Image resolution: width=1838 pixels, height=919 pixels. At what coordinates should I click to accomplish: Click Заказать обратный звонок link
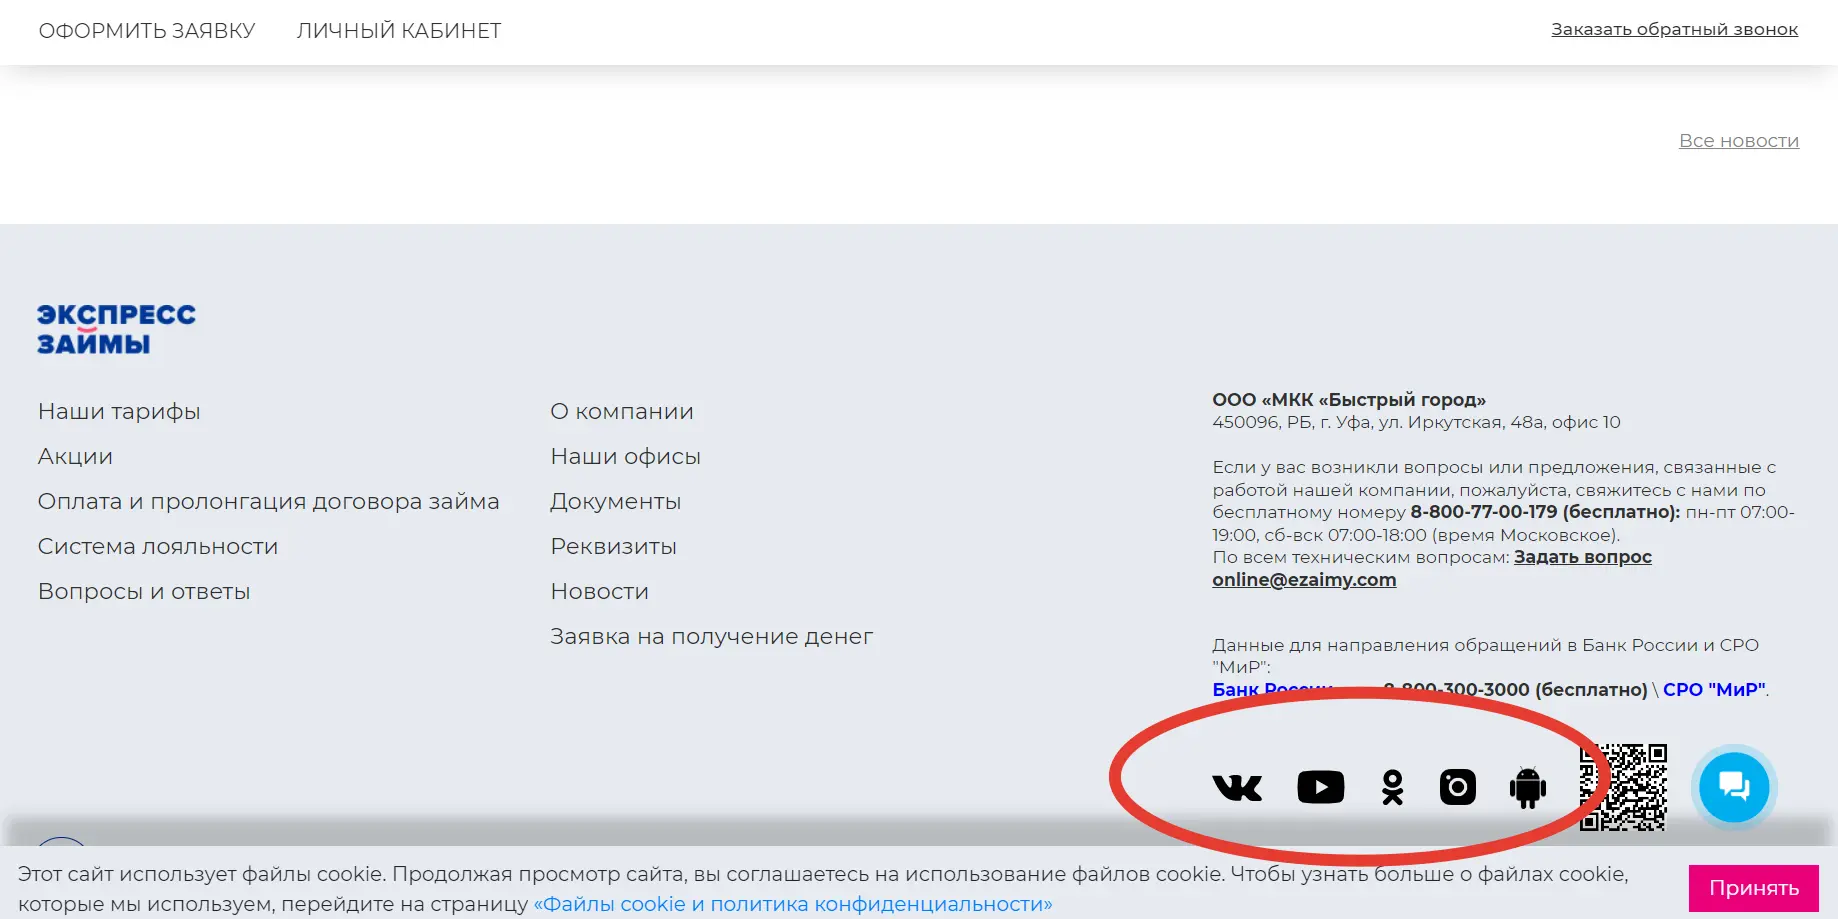tap(1675, 29)
